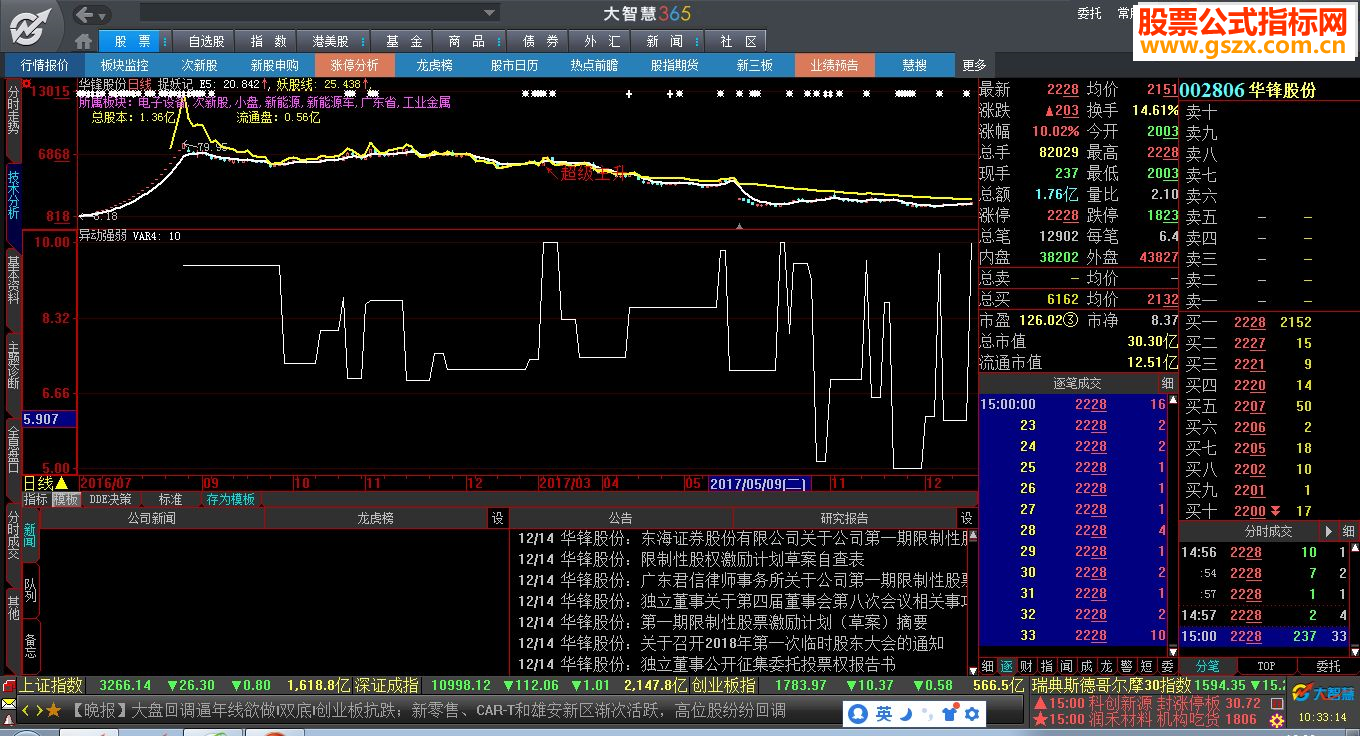
Task: Click the 存为模板 link
Action: click(x=230, y=499)
